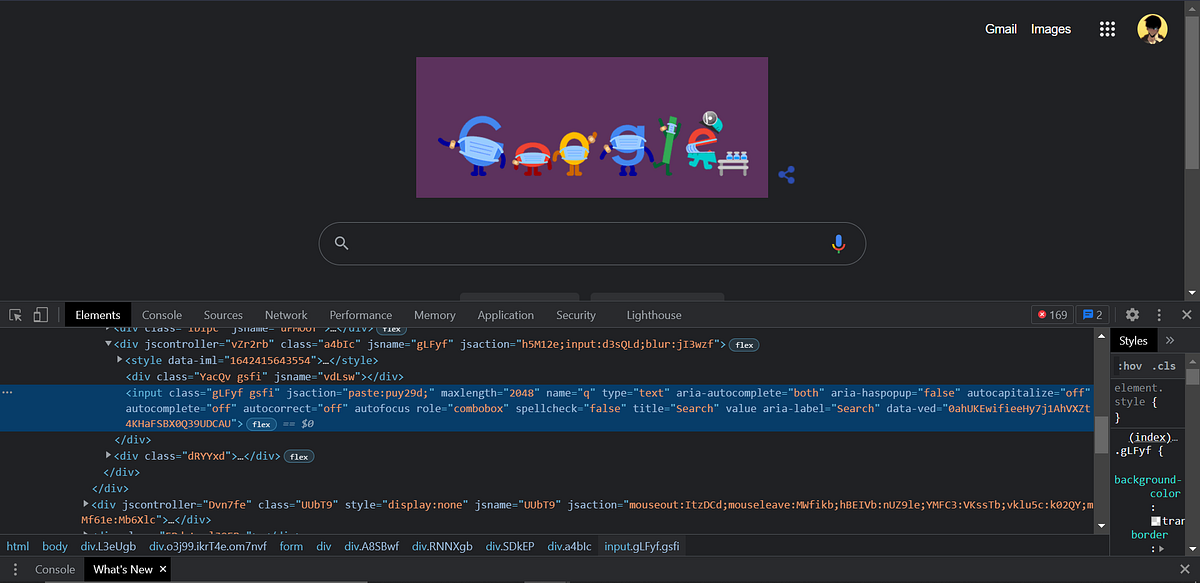Click flex badge on the selected input
The height and width of the screenshot is (583, 1200).
click(262, 424)
